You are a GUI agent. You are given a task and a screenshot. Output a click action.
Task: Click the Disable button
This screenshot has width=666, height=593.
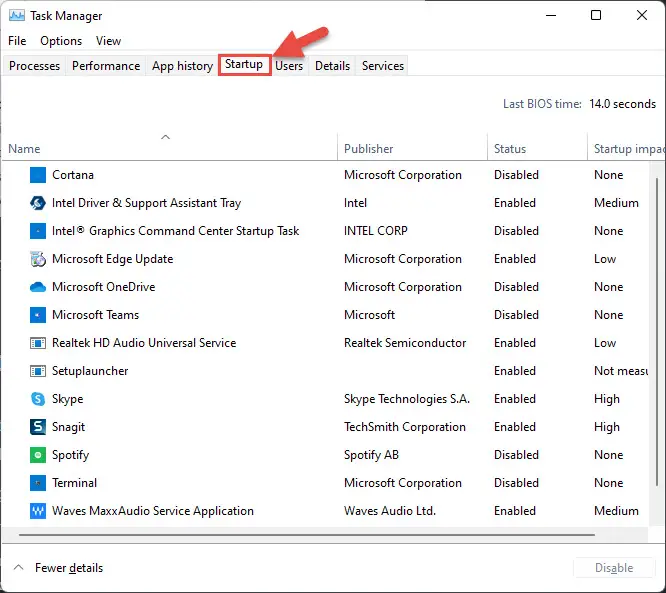[x=614, y=568]
